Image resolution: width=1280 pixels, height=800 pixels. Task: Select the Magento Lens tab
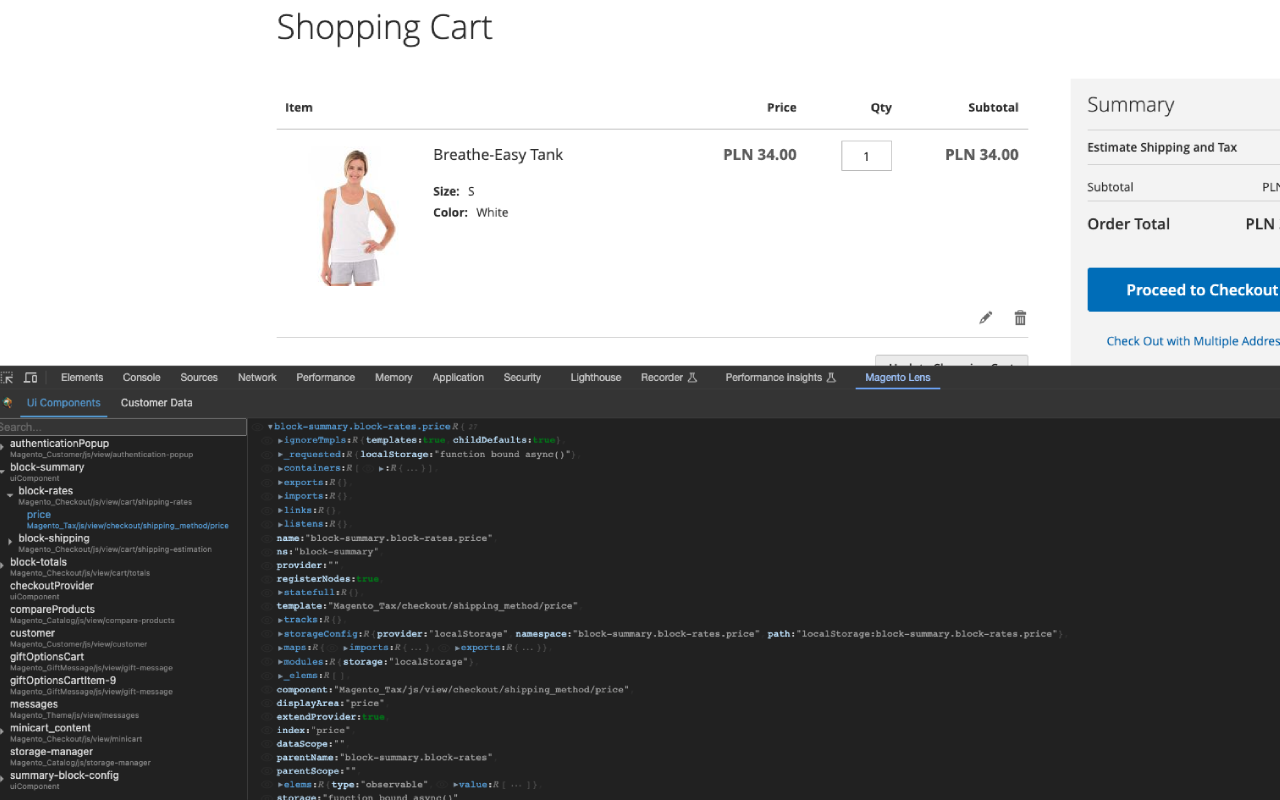(x=898, y=378)
